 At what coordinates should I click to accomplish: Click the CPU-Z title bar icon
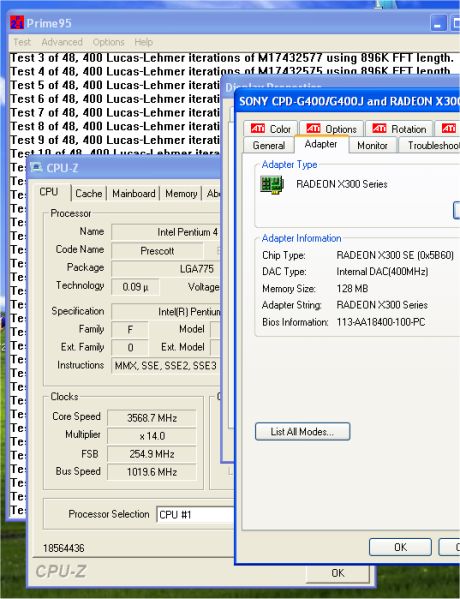coord(37,168)
